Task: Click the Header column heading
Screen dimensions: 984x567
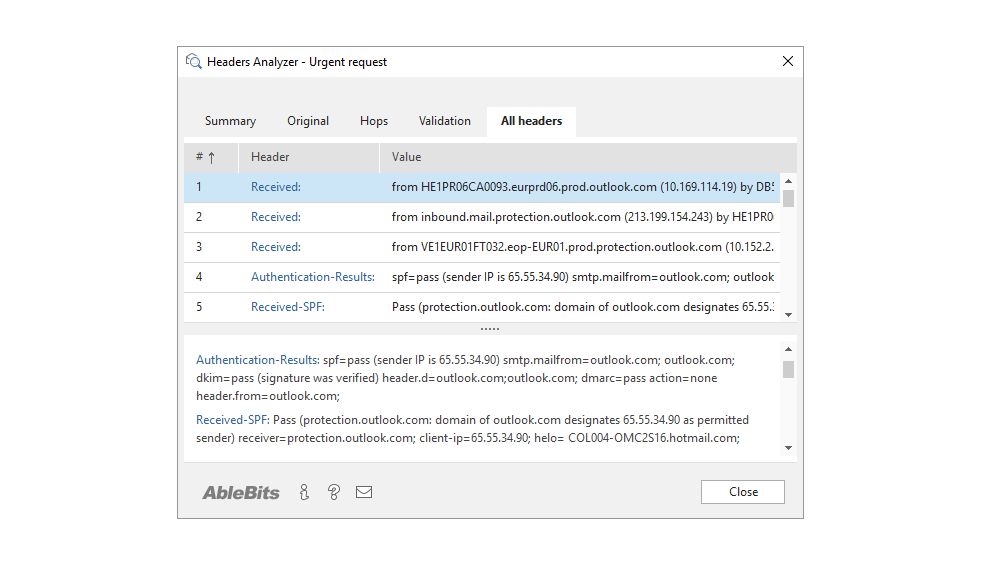Action: coord(309,157)
